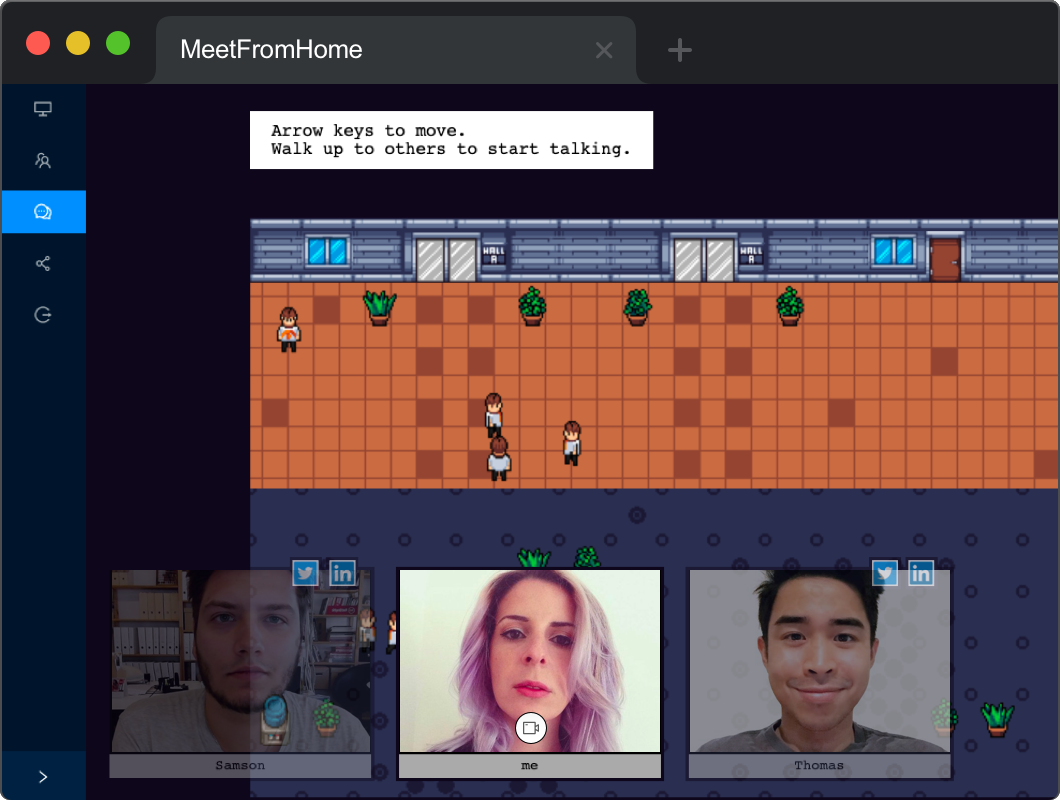Toggle your camera on the 'me' video tile

click(x=530, y=728)
